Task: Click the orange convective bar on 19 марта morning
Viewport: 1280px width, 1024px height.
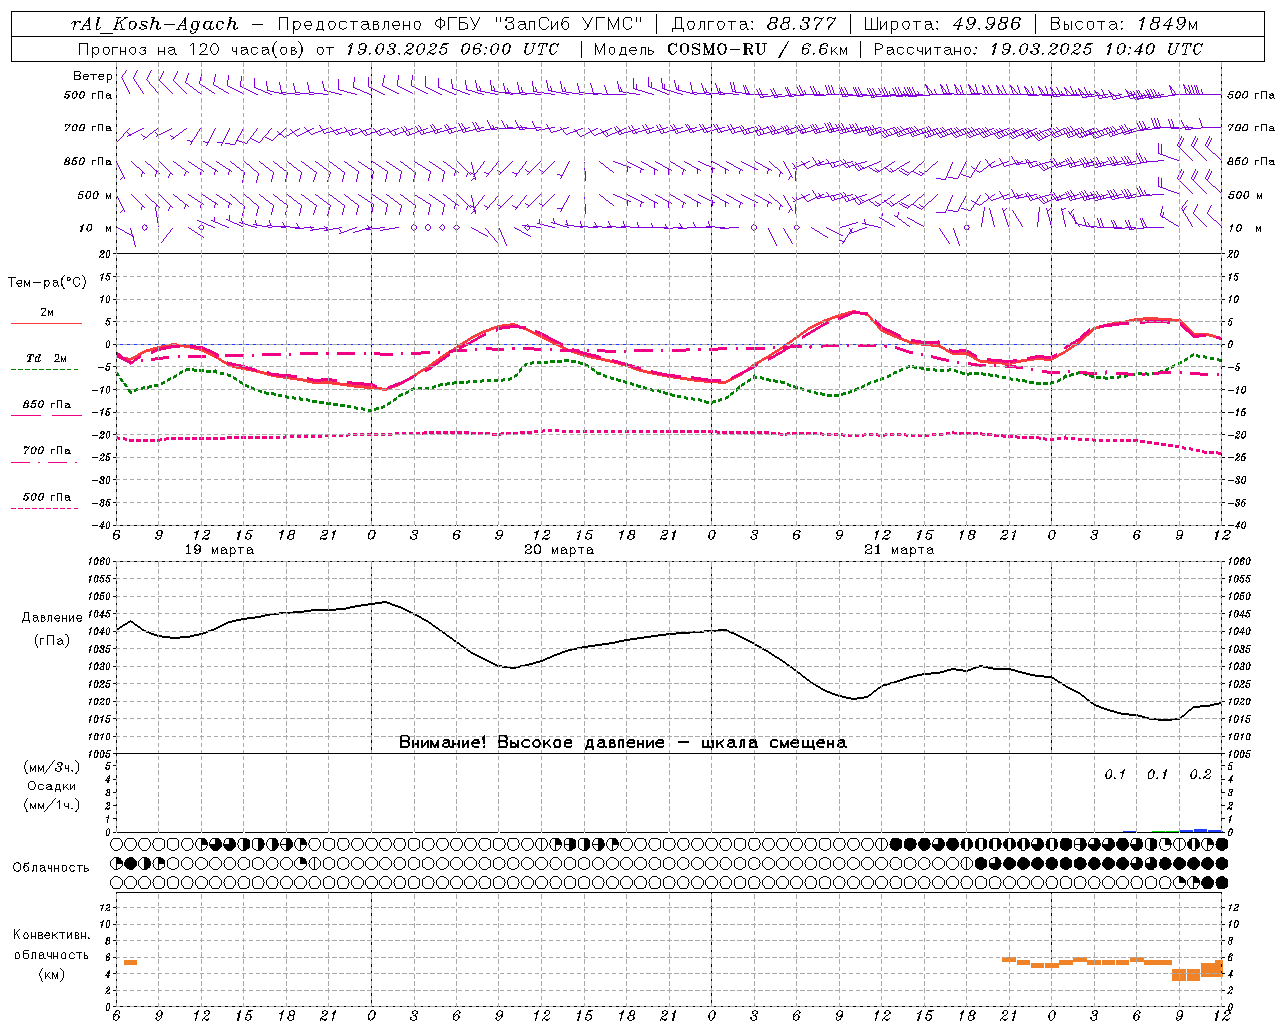Action: (130, 962)
